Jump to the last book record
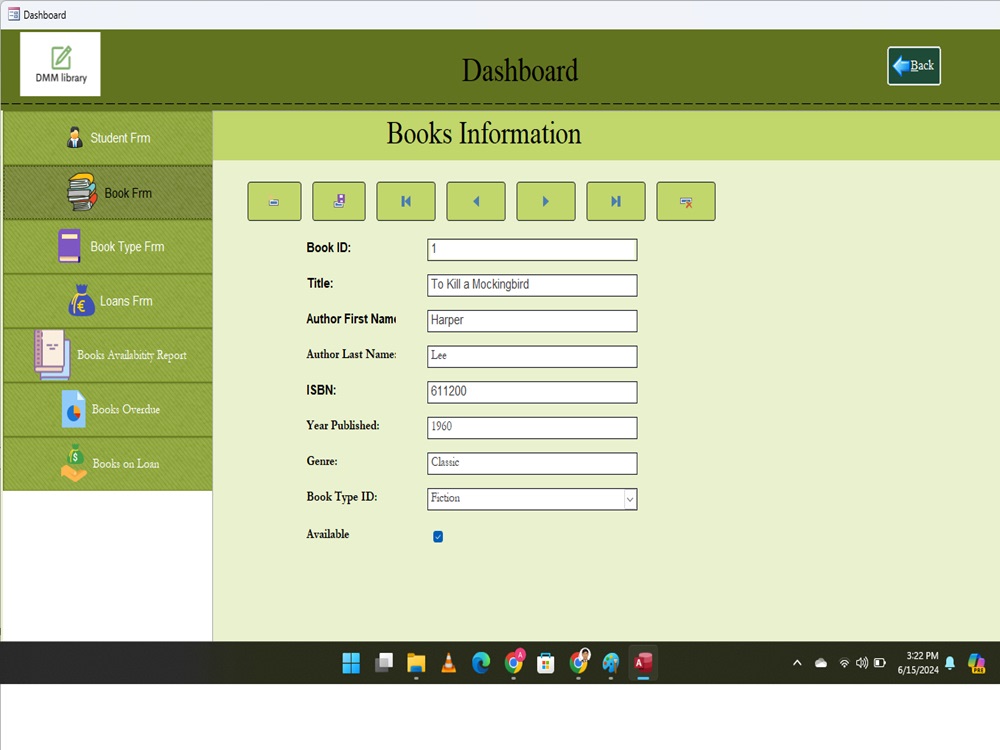The height and width of the screenshot is (750, 1000). pyautogui.click(x=615, y=202)
